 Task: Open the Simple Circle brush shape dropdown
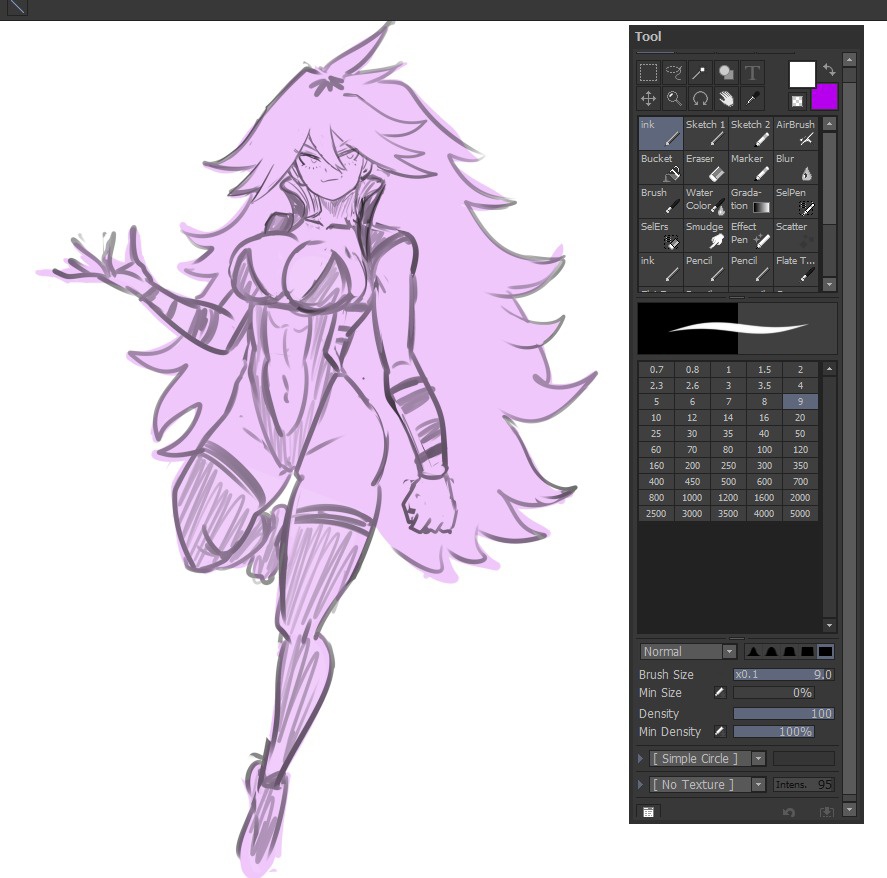pyautogui.click(x=707, y=759)
